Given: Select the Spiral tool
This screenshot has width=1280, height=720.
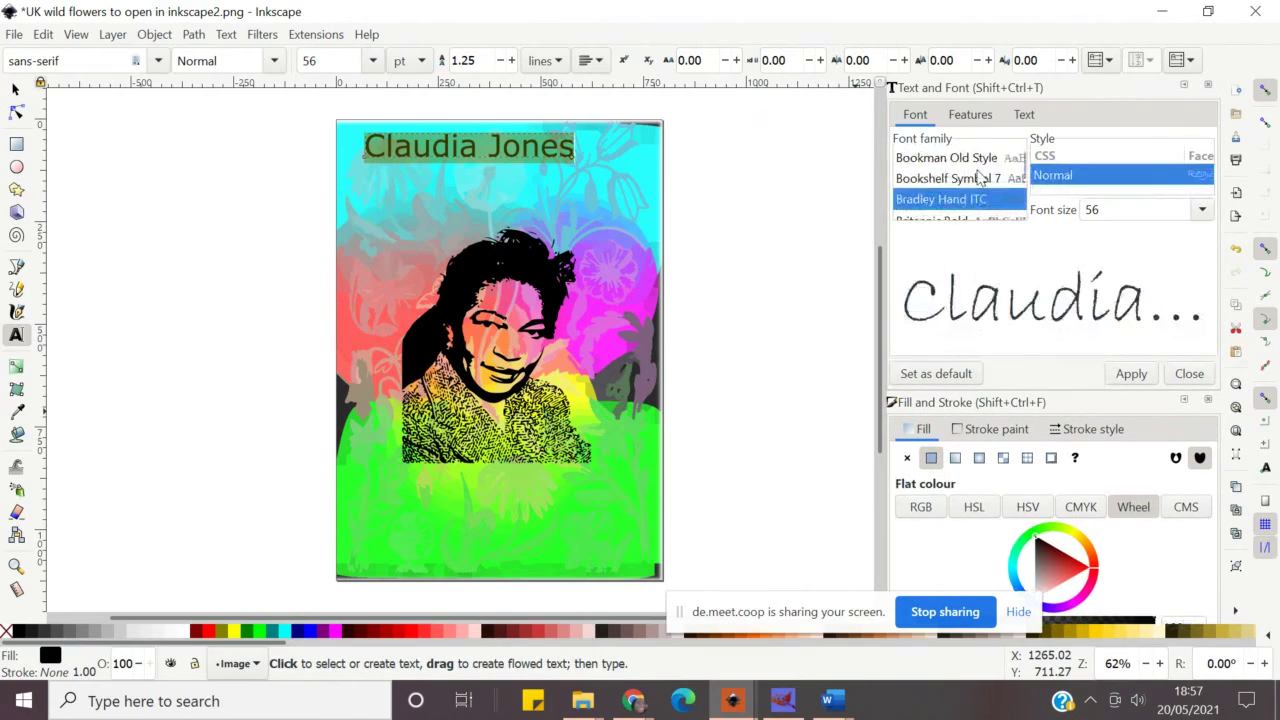Looking at the screenshot, I should 16,235.
